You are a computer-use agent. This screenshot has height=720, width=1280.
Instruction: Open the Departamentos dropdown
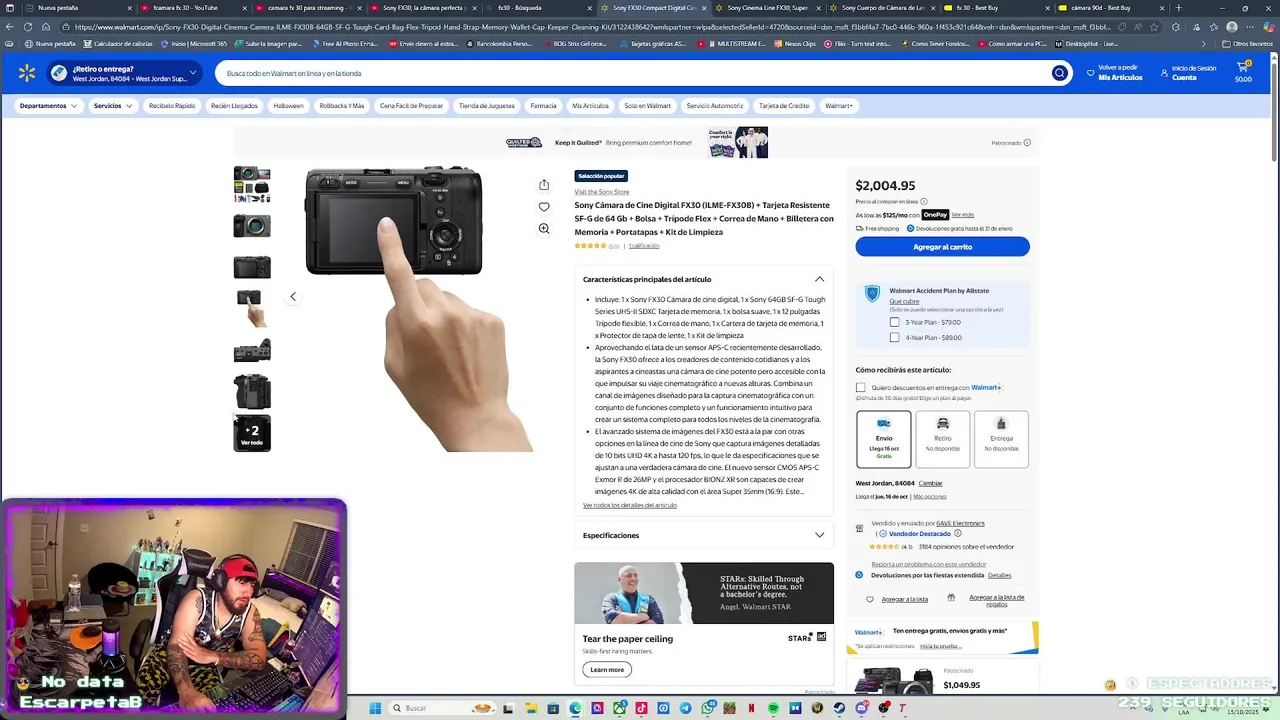pos(48,105)
